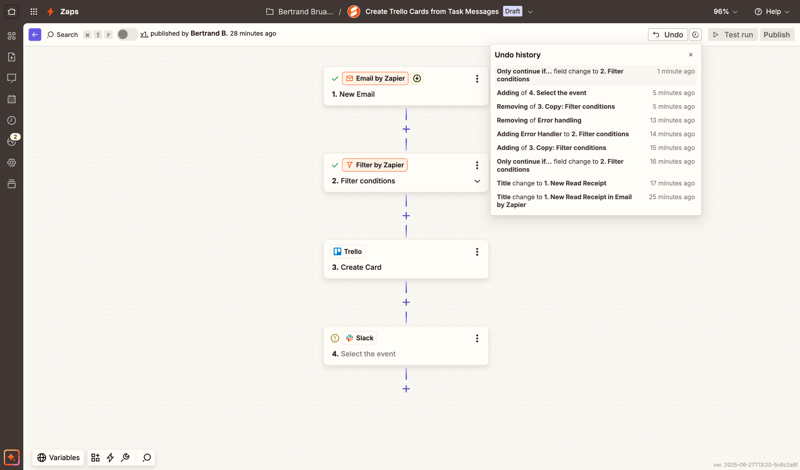Expand the Filter conditions step chevron
800x470 pixels.
[x=477, y=181]
